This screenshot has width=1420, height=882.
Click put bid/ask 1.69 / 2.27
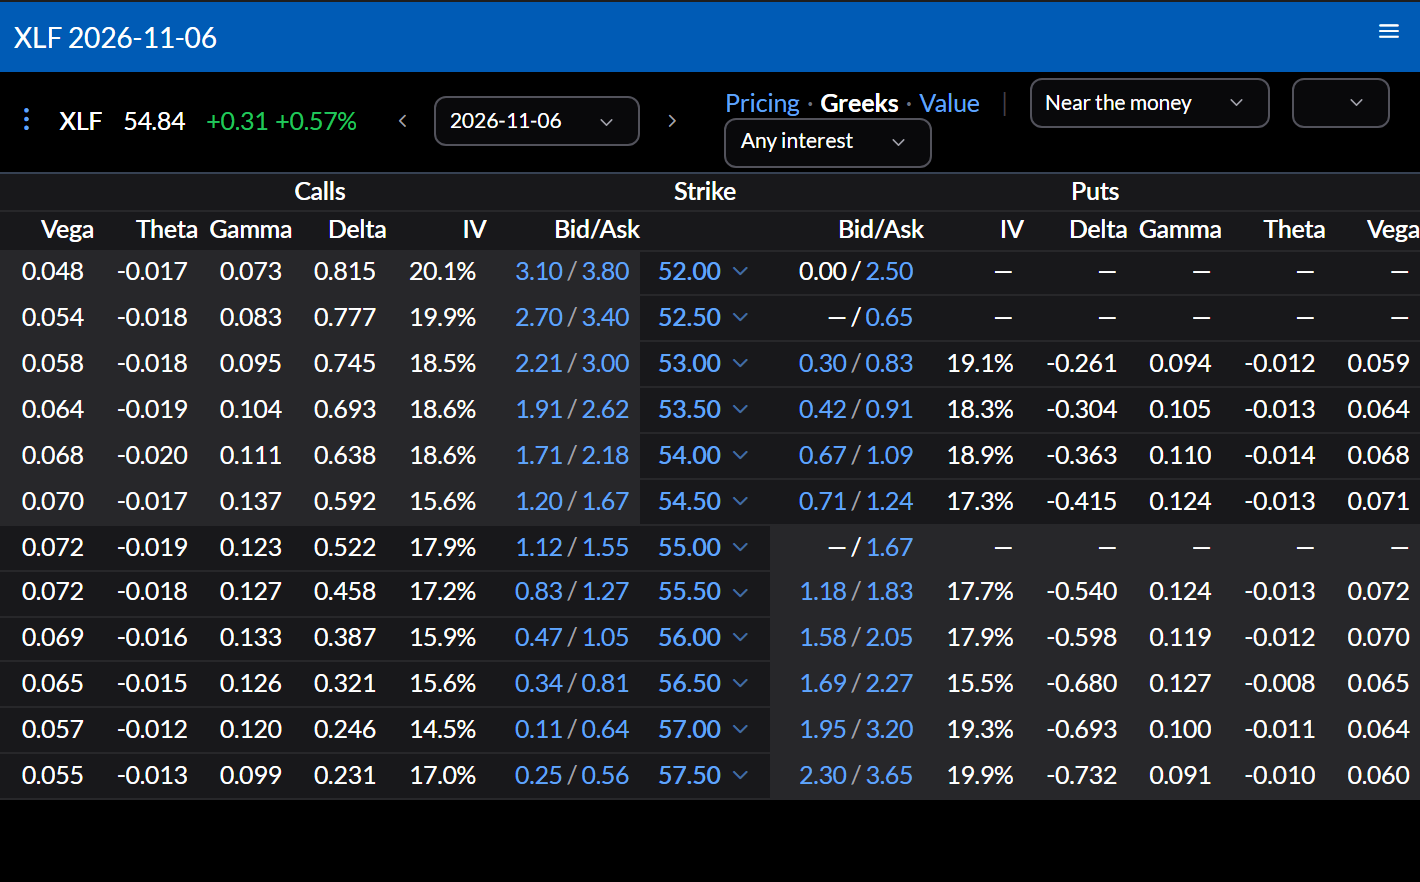point(856,683)
